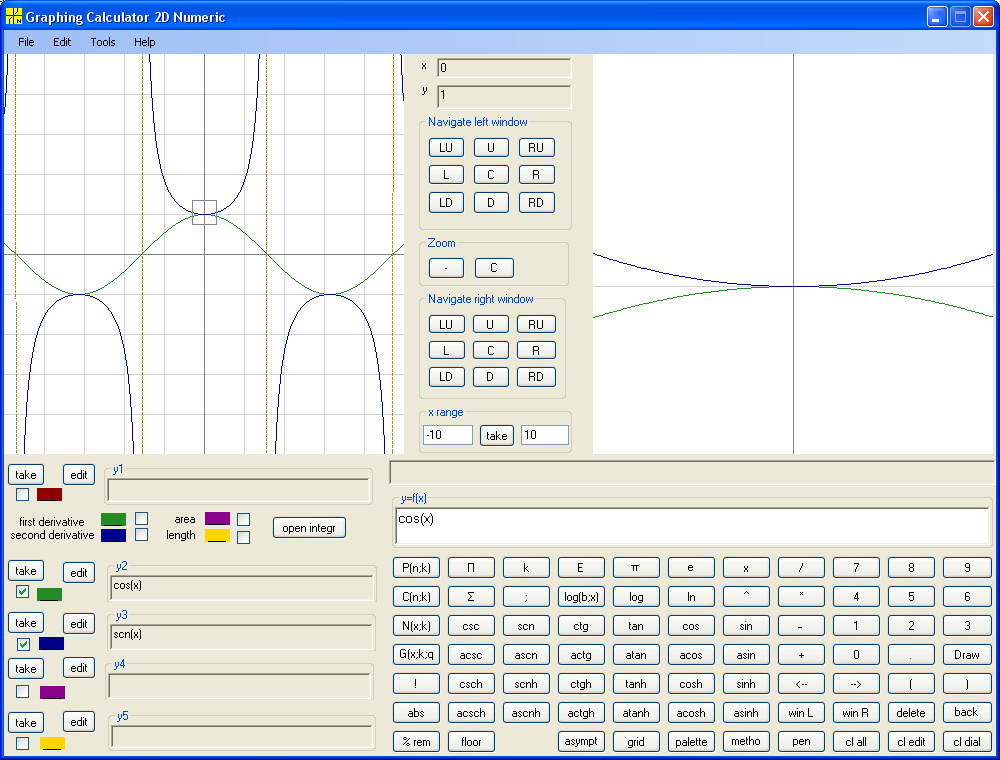Image resolution: width=1000 pixels, height=760 pixels.
Task: Click the x range maximum field 10
Action: (545, 435)
